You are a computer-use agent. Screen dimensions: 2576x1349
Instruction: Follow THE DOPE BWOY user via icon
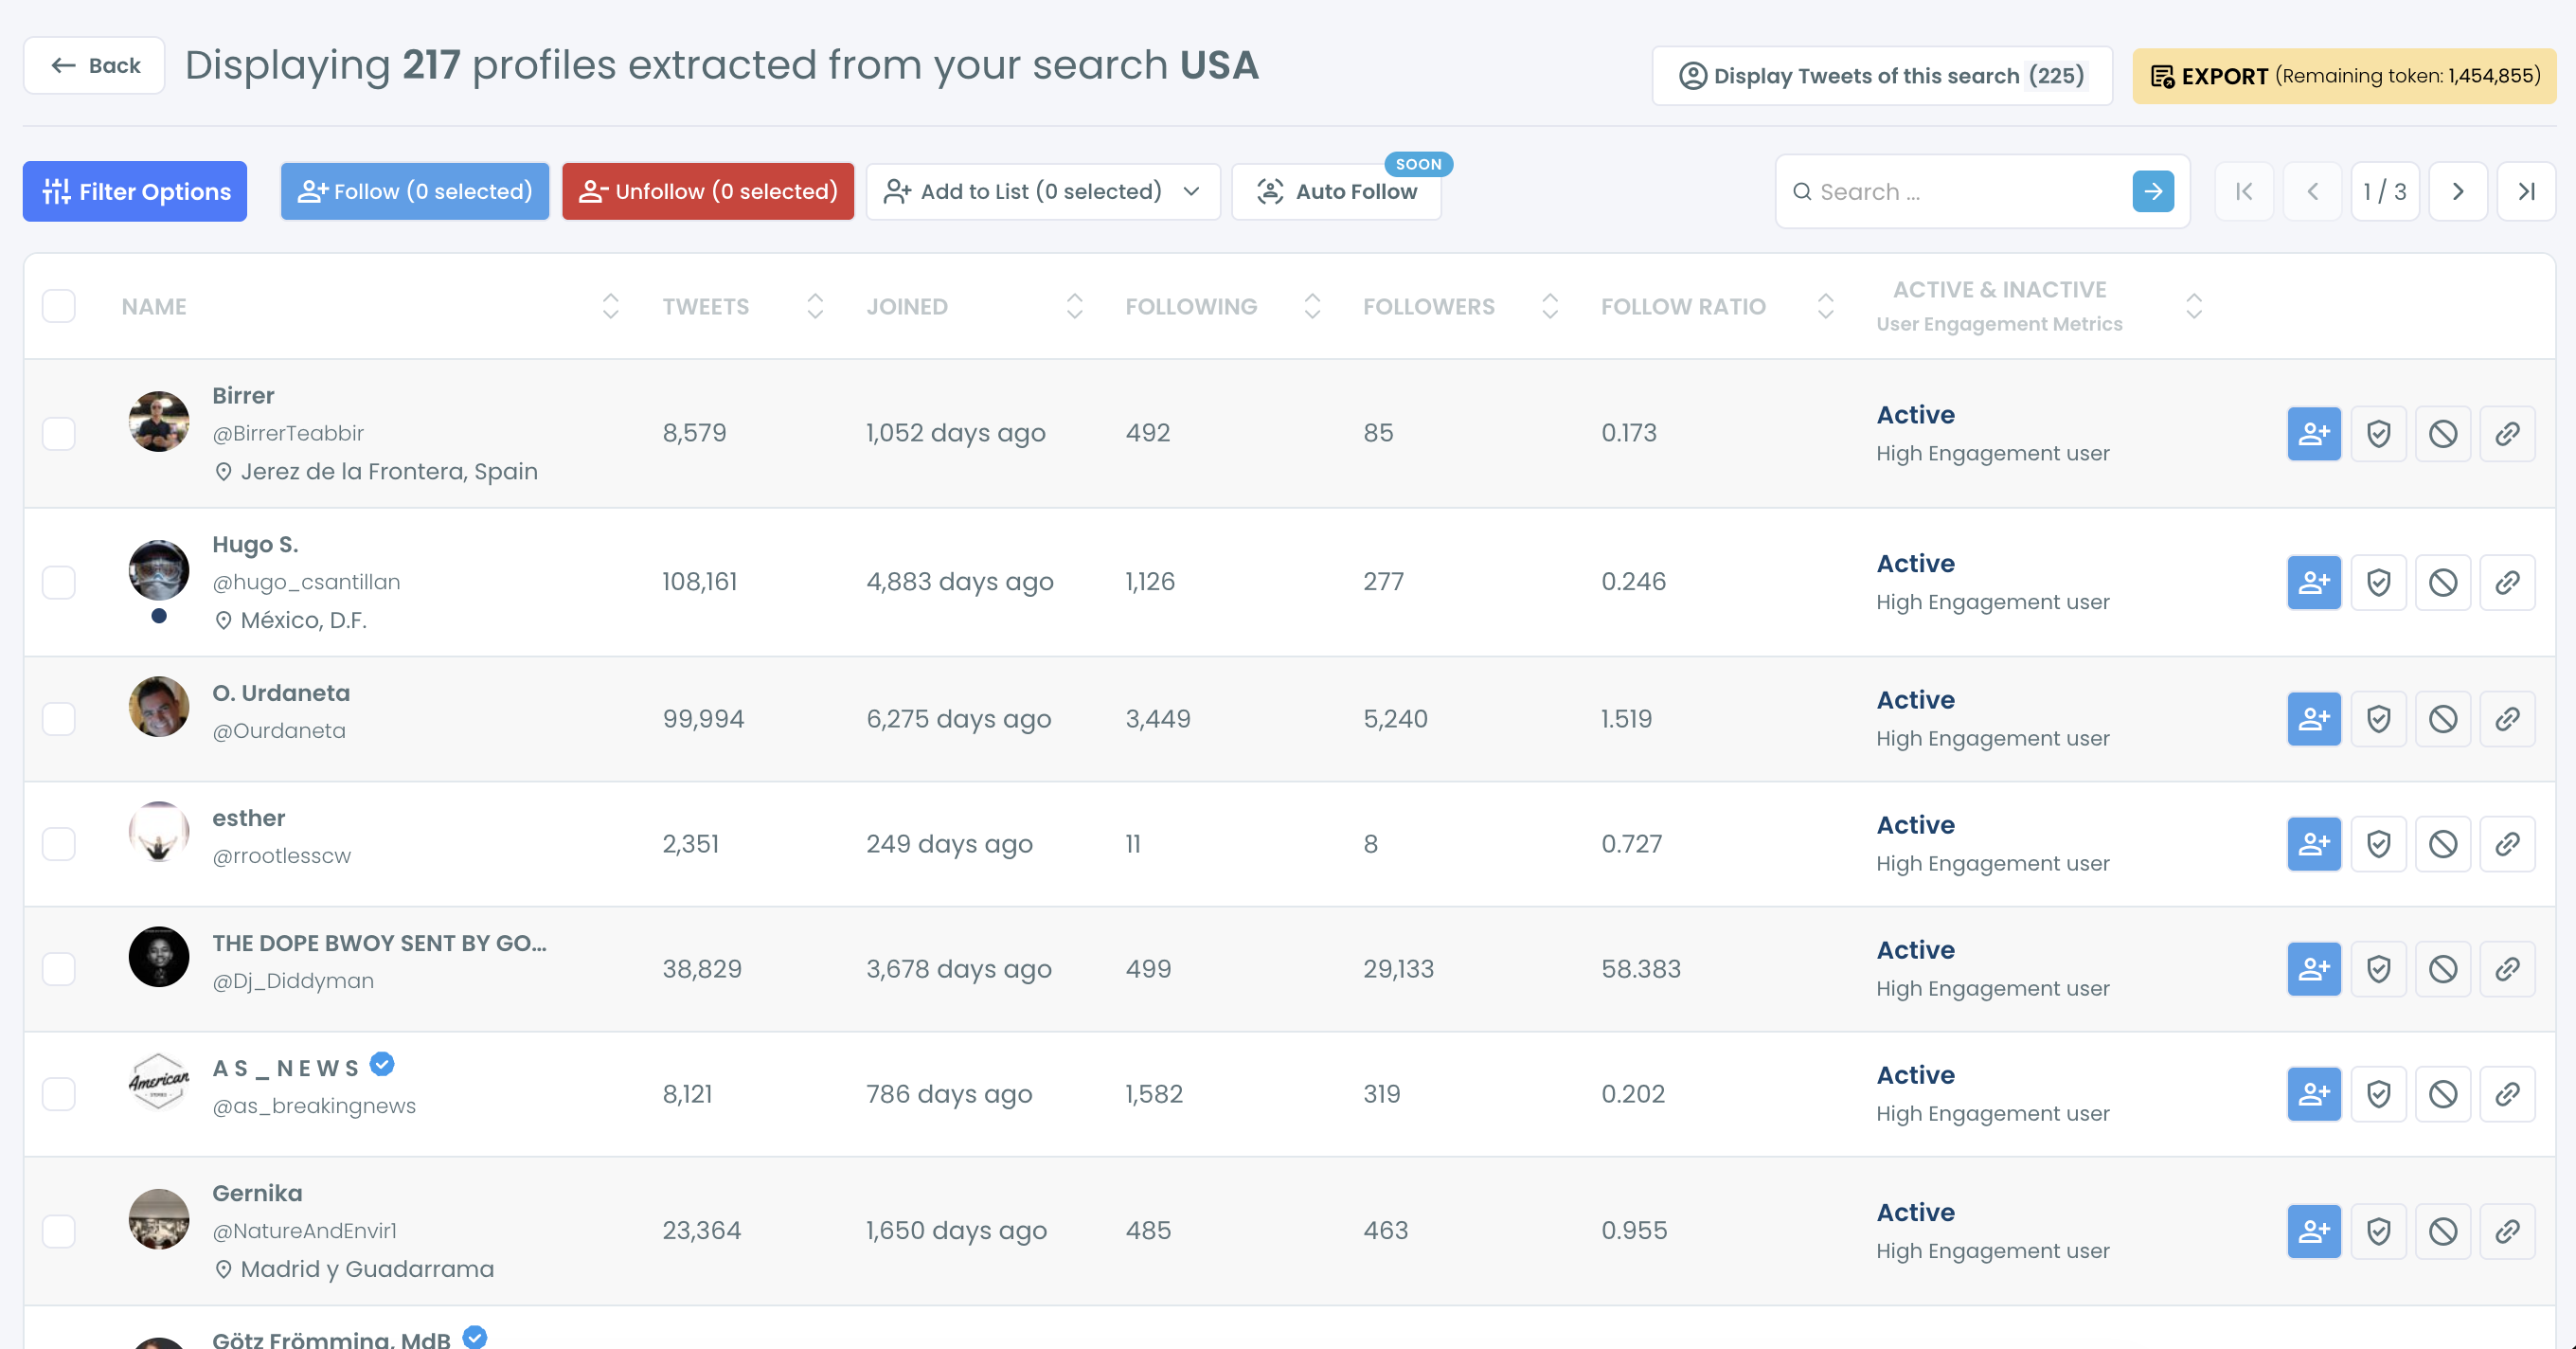pos(2314,968)
